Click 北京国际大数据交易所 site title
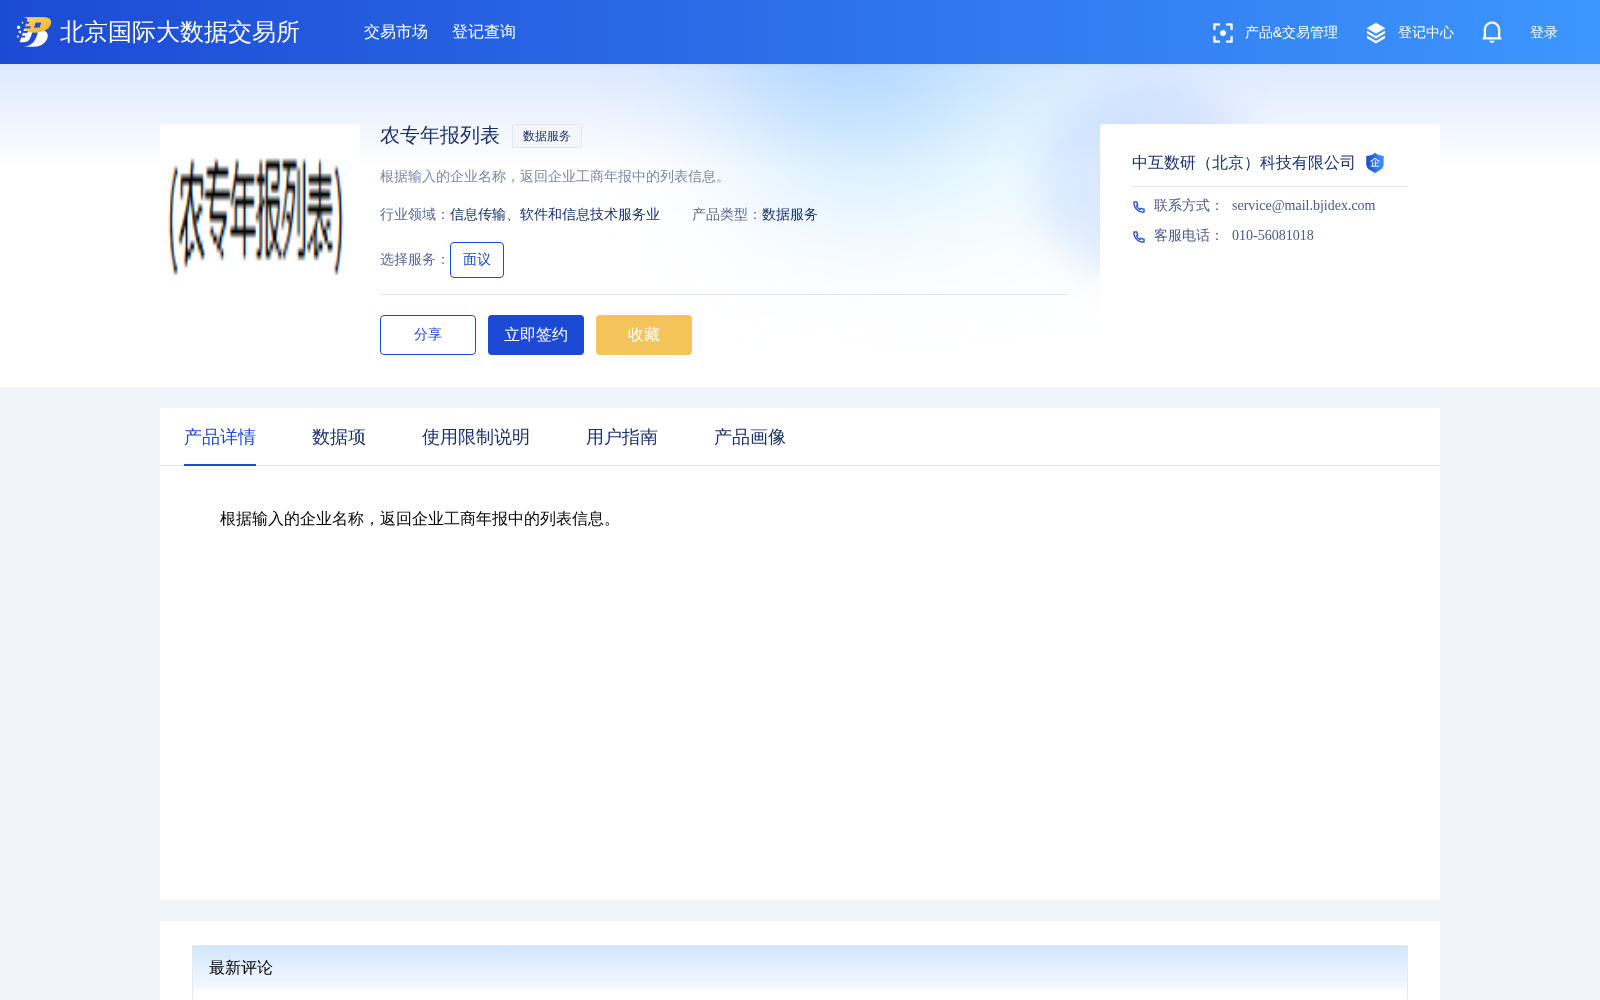Viewport: 1600px width, 1000px height. (x=180, y=32)
